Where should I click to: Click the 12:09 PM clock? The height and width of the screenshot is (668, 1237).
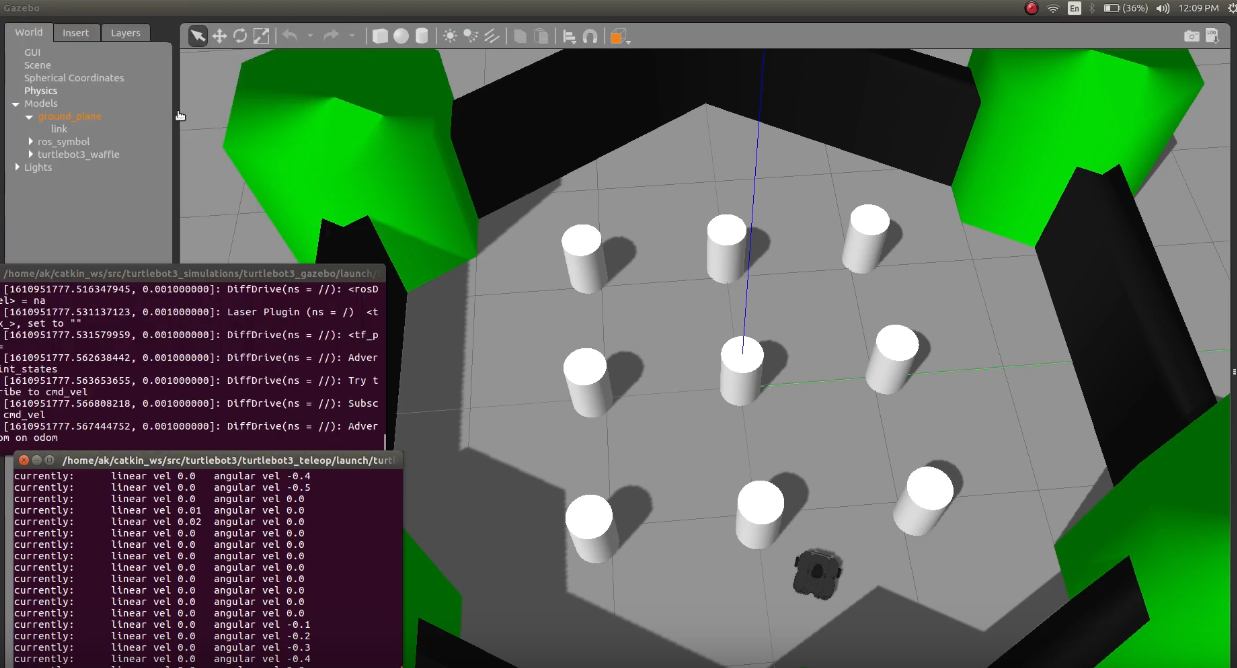[1198, 8]
